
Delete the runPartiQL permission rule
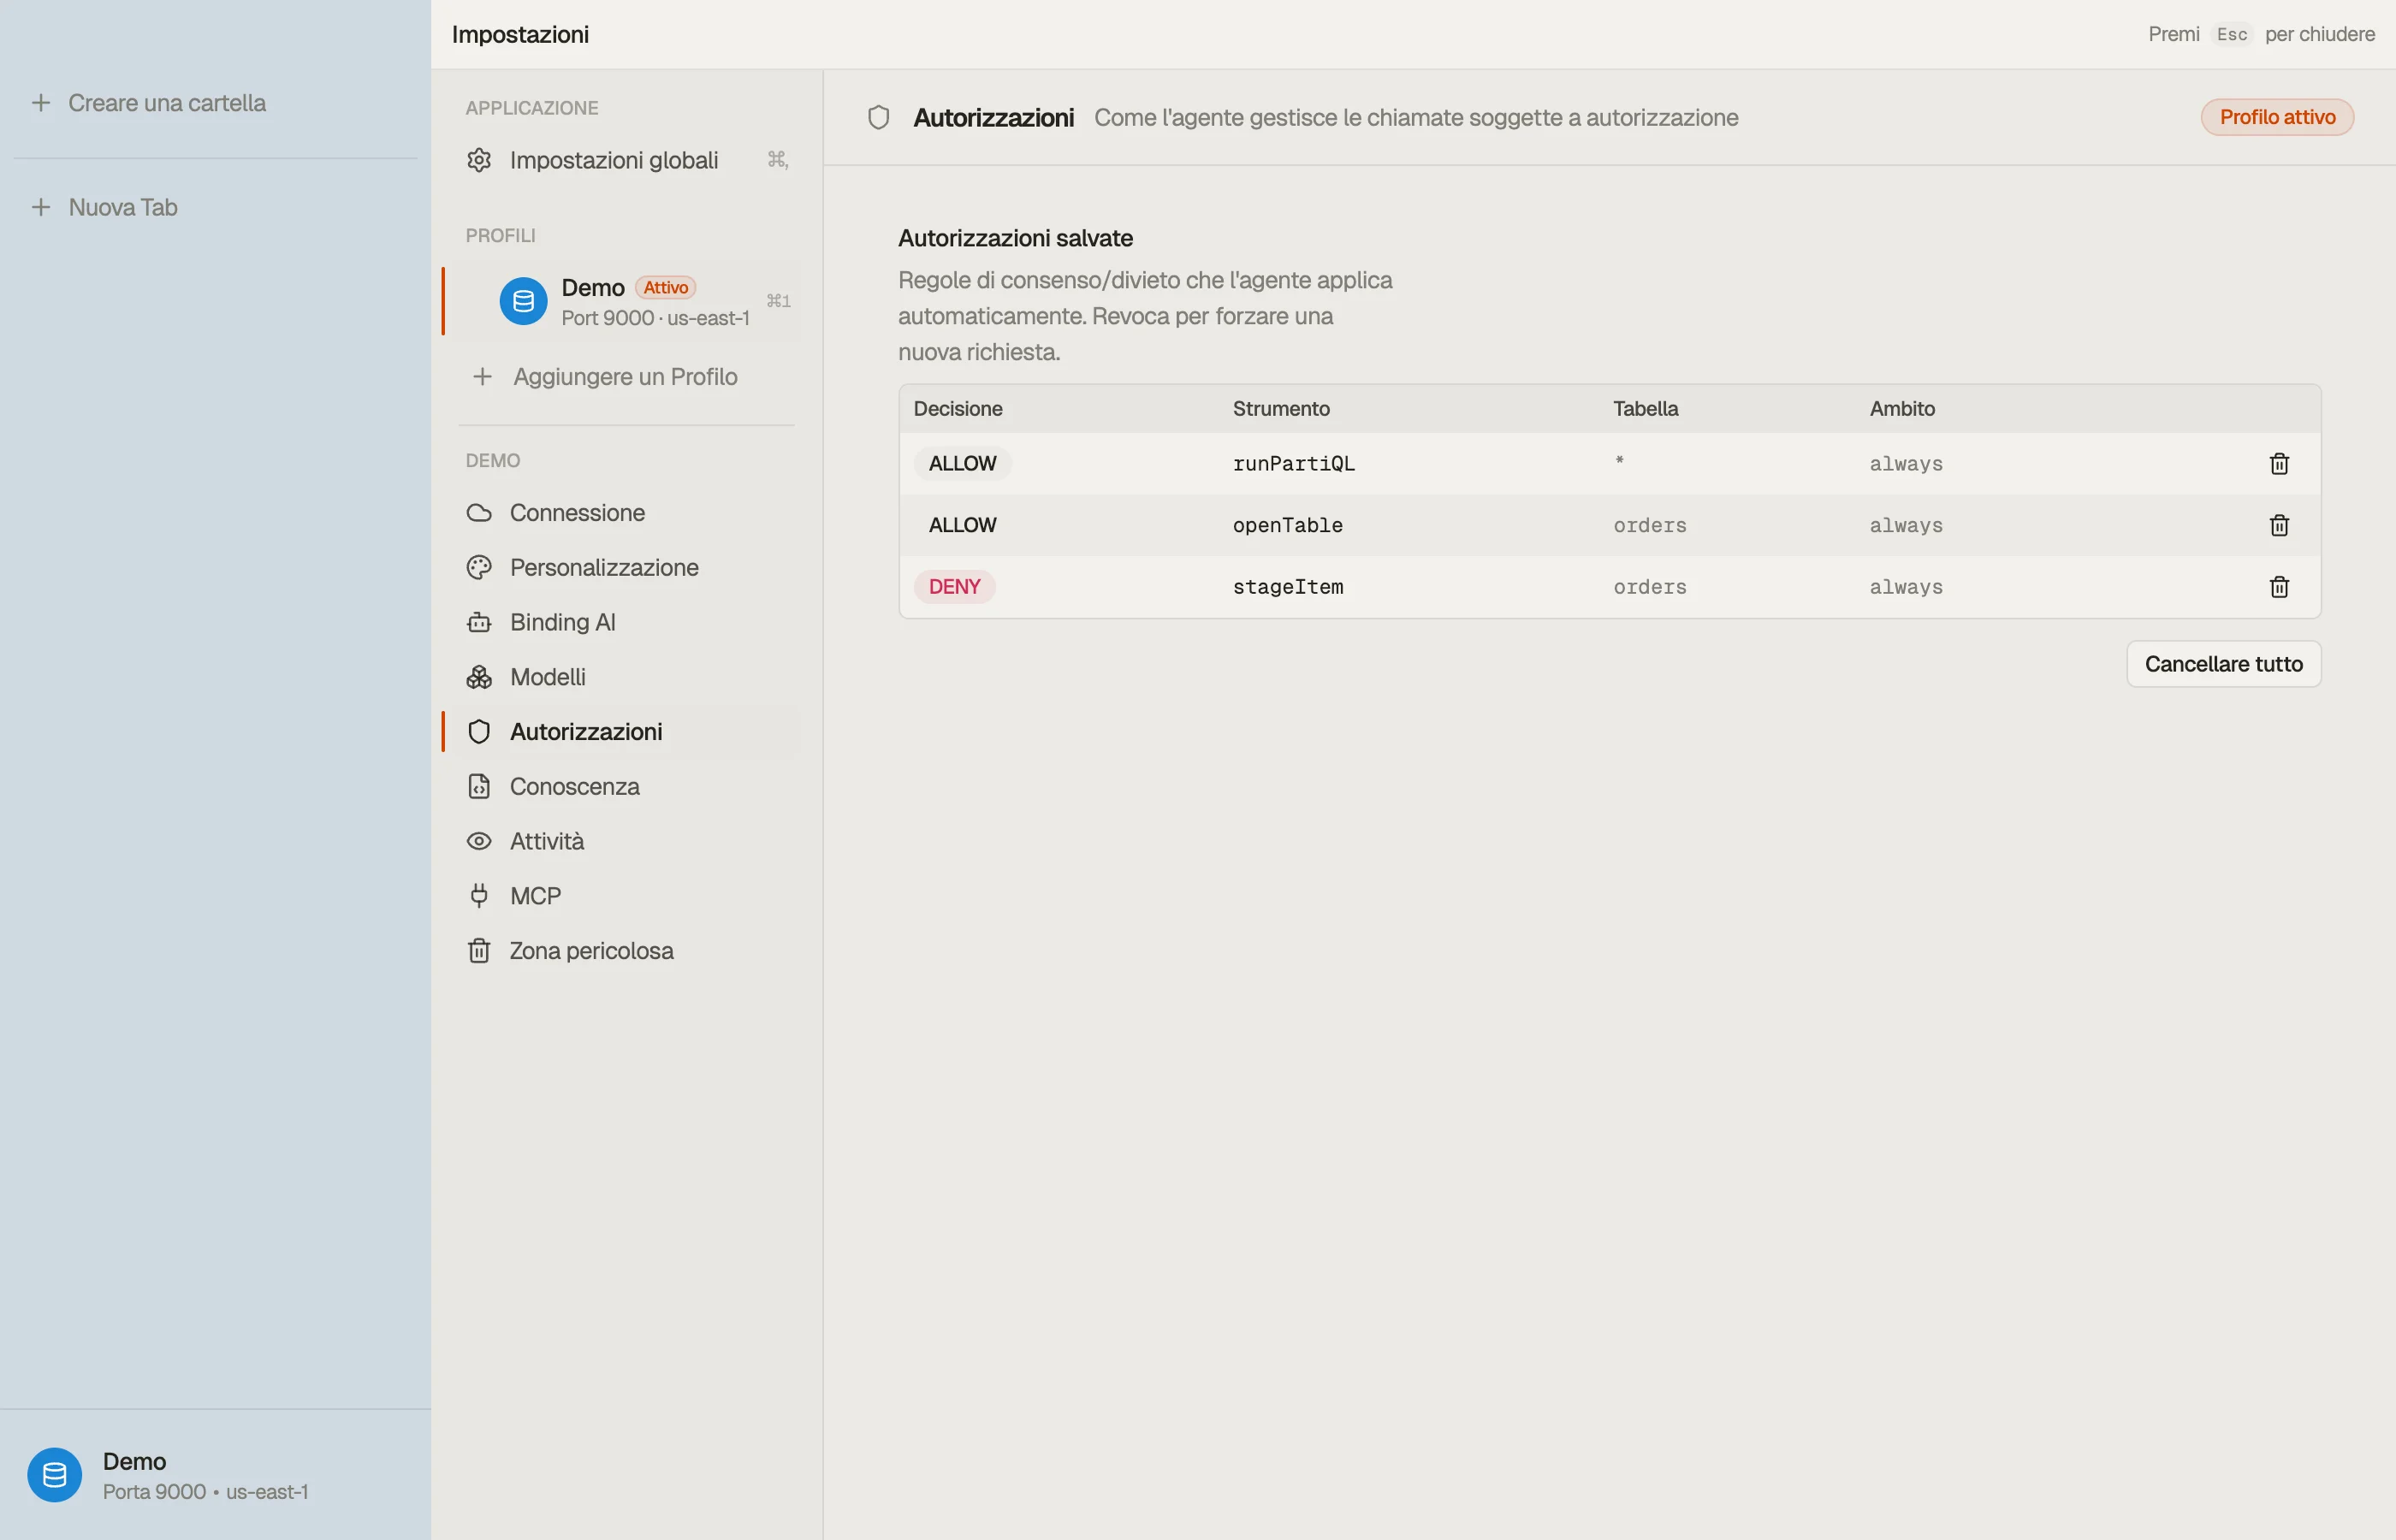pos(2279,463)
